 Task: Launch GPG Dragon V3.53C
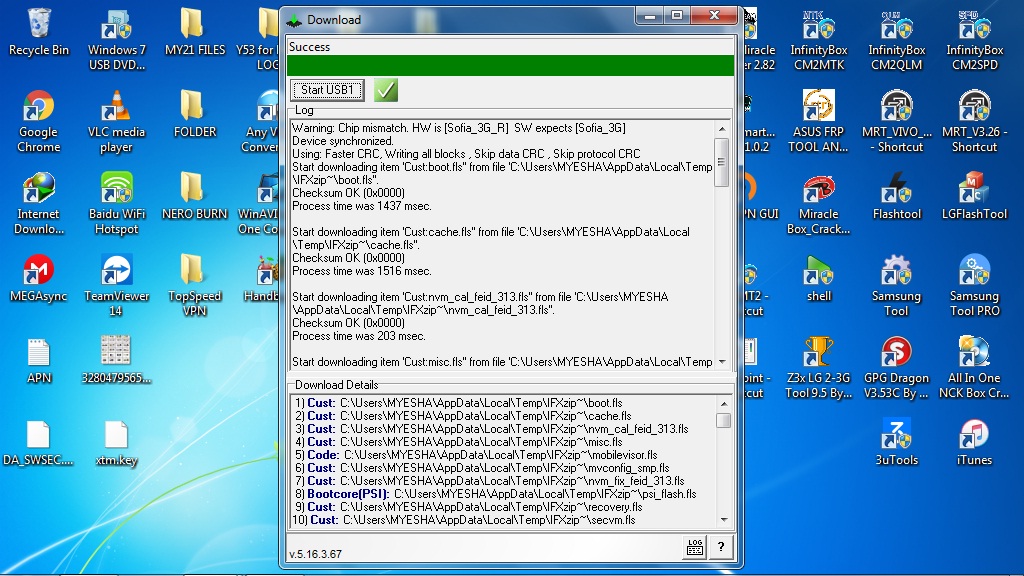tap(896, 368)
